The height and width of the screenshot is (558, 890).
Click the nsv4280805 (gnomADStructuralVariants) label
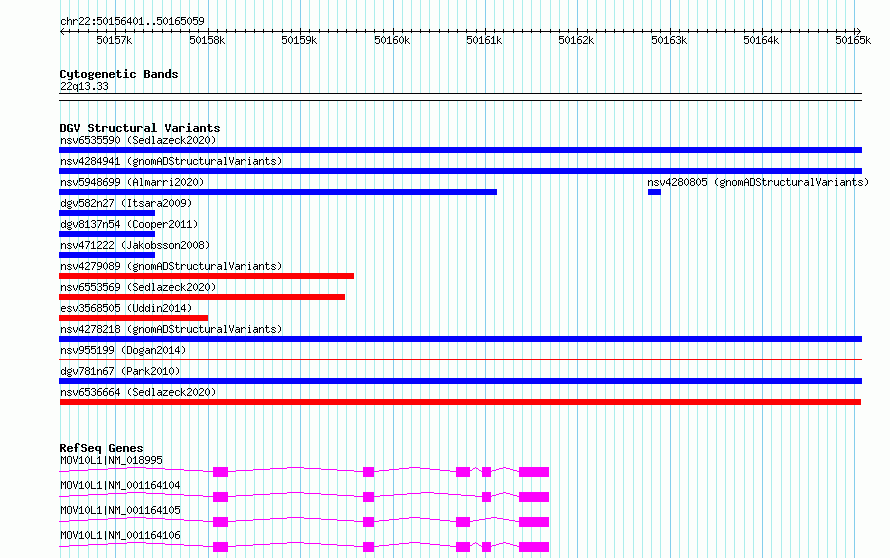758,182
